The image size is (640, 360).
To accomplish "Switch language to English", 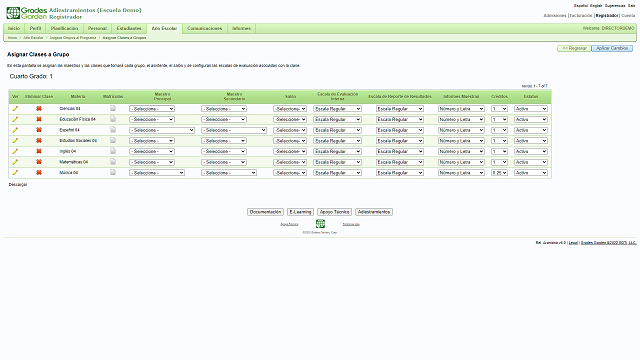I will click(x=596, y=6).
